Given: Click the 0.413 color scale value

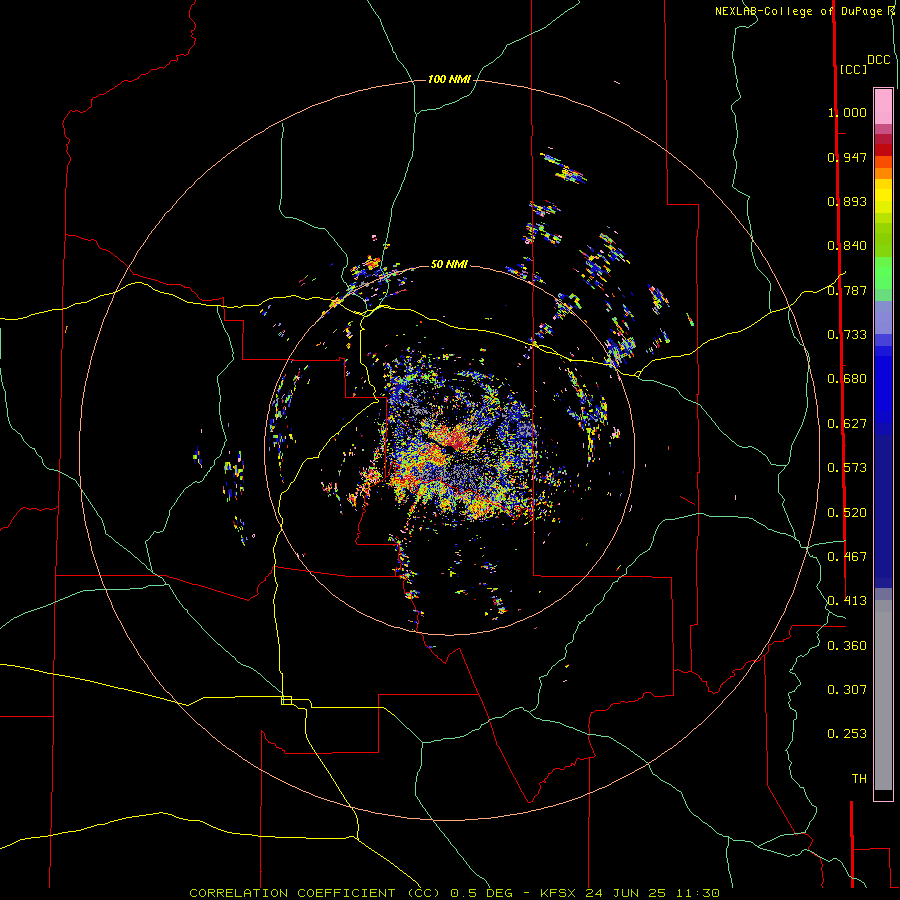Looking at the screenshot, I should [847, 601].
